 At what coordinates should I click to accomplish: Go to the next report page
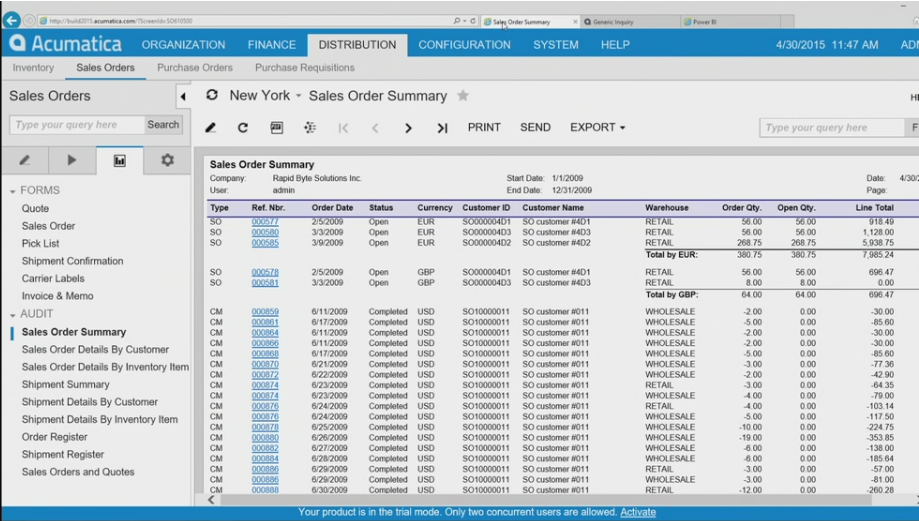(x=408, y=128)
